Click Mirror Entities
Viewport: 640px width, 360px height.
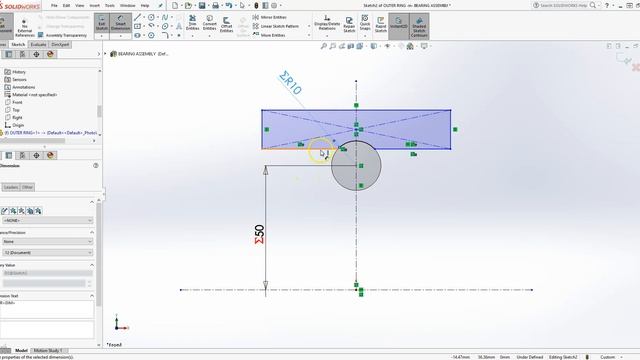point(269,17)
